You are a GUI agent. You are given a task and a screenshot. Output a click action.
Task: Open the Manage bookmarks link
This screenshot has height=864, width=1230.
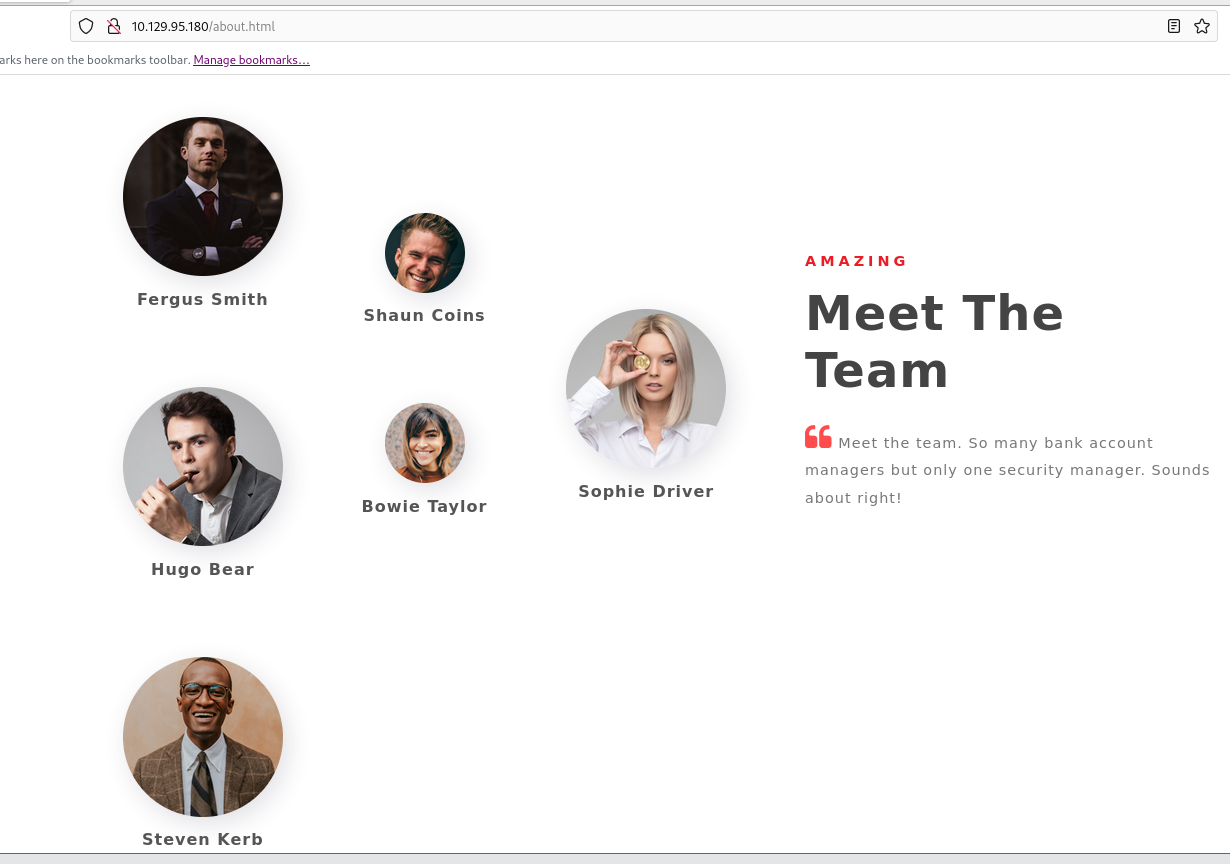tap(252, 60)
